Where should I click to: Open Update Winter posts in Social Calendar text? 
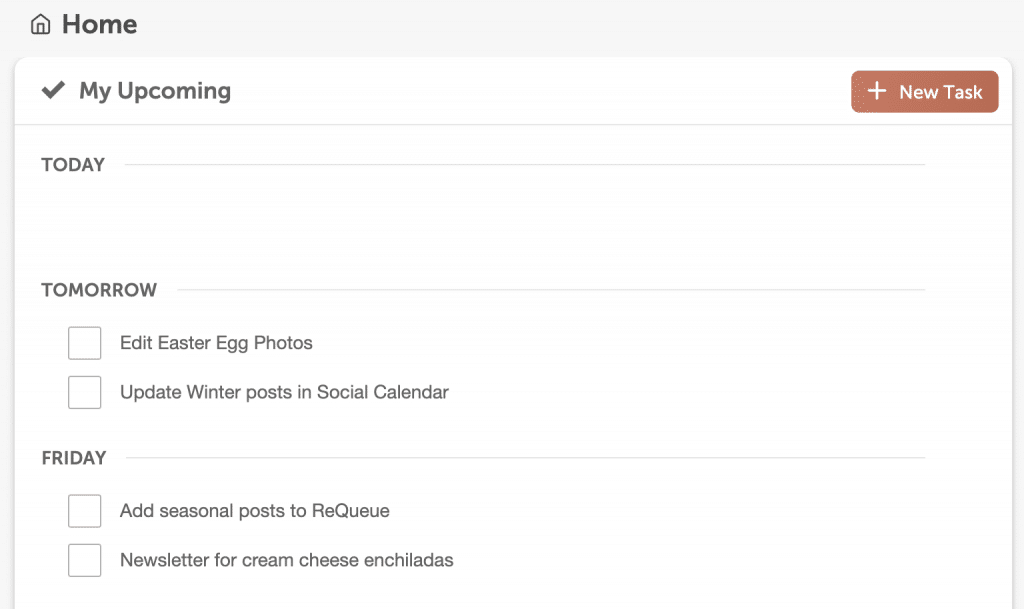284,392
